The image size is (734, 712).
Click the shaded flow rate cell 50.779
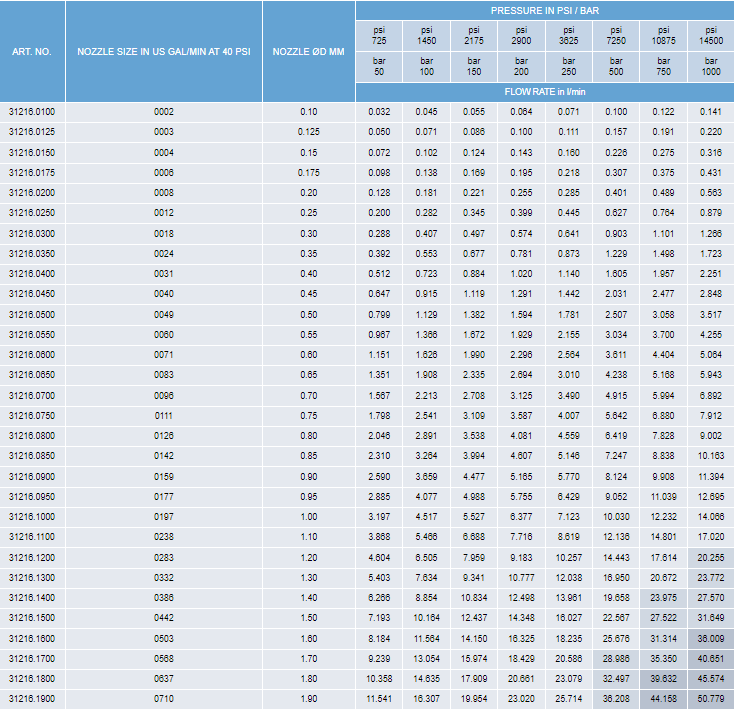click(710, 699)
